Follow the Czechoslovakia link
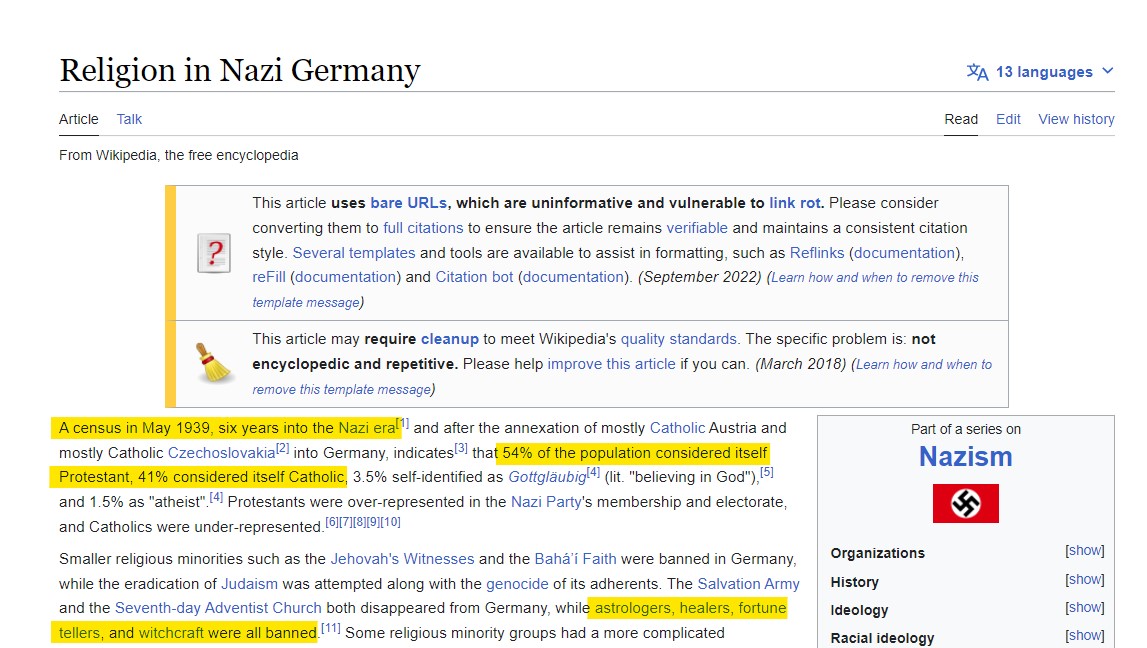 point(221,453)
